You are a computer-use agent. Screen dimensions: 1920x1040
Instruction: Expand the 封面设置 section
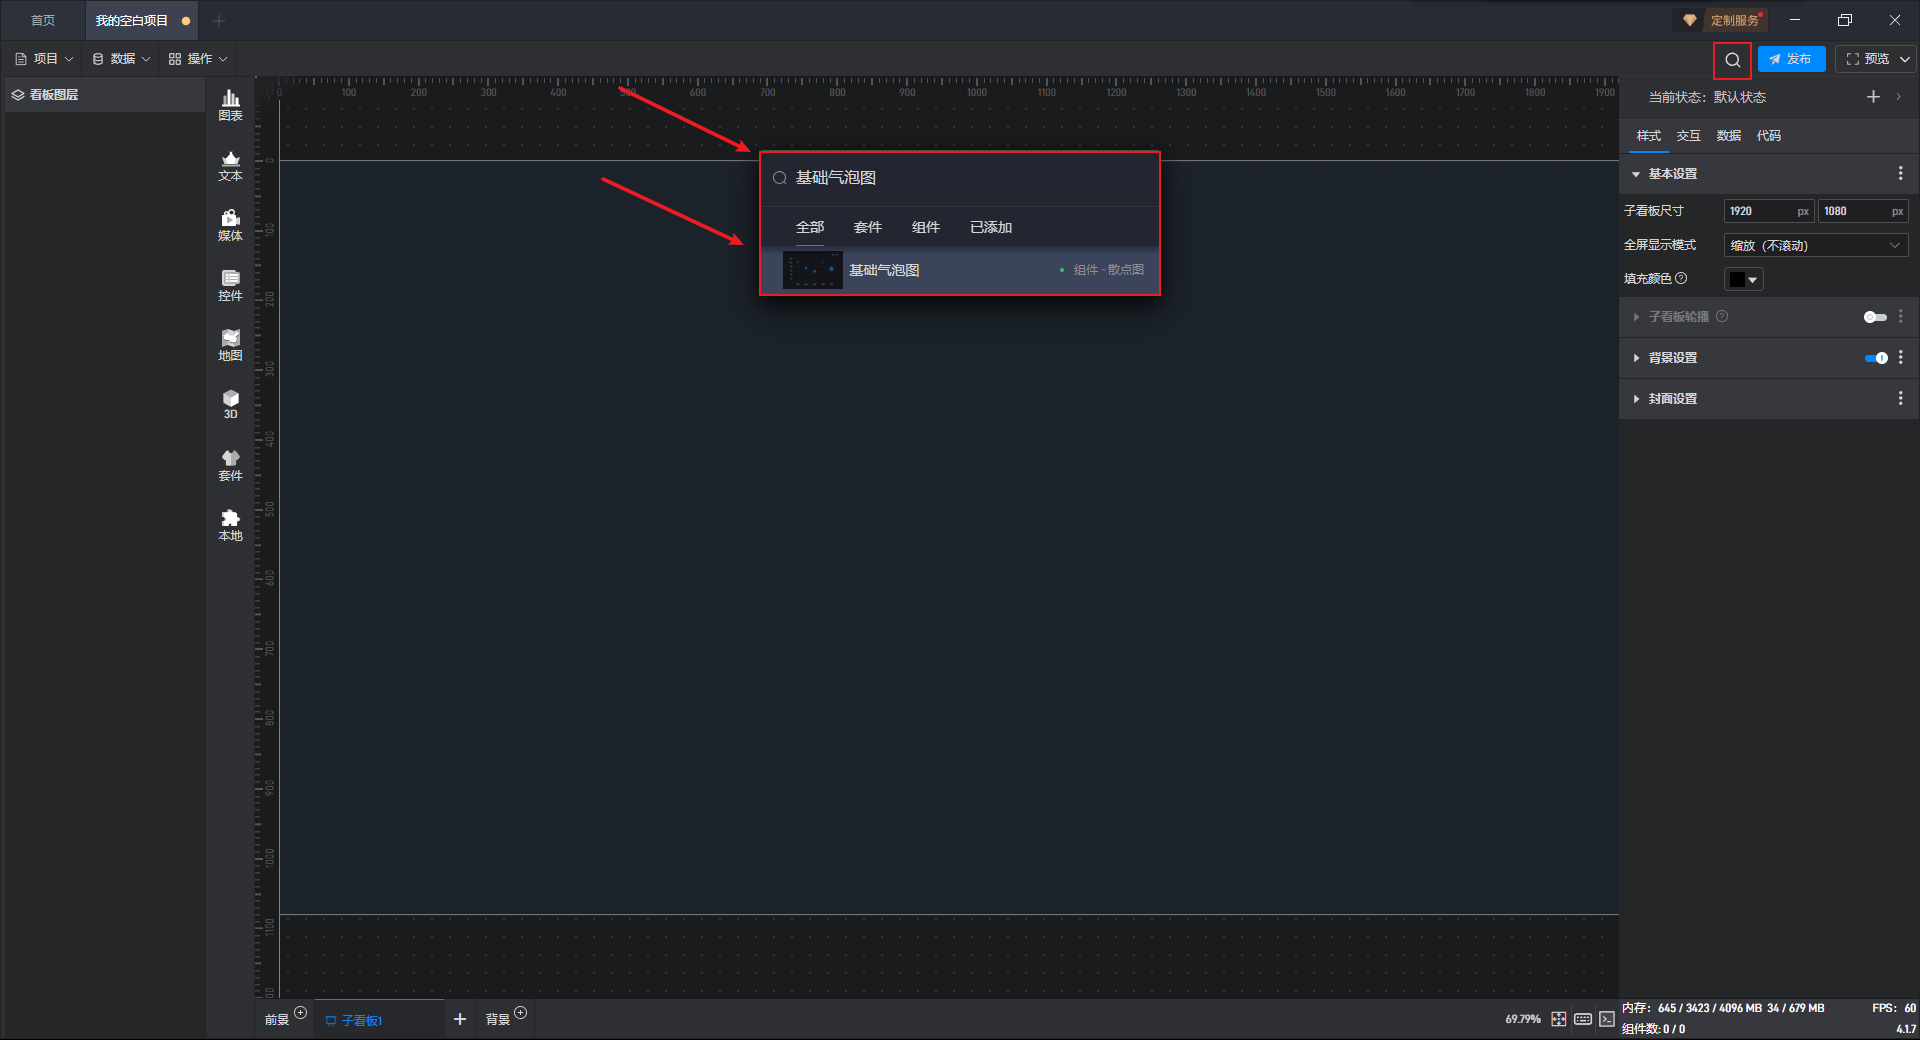click(x=1636, y=399)
